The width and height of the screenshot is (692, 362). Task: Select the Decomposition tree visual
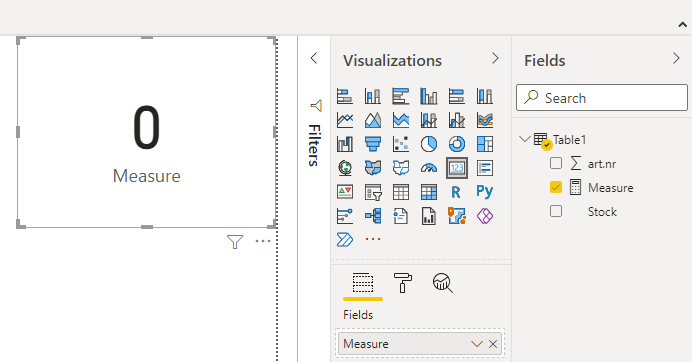point(372,216)
